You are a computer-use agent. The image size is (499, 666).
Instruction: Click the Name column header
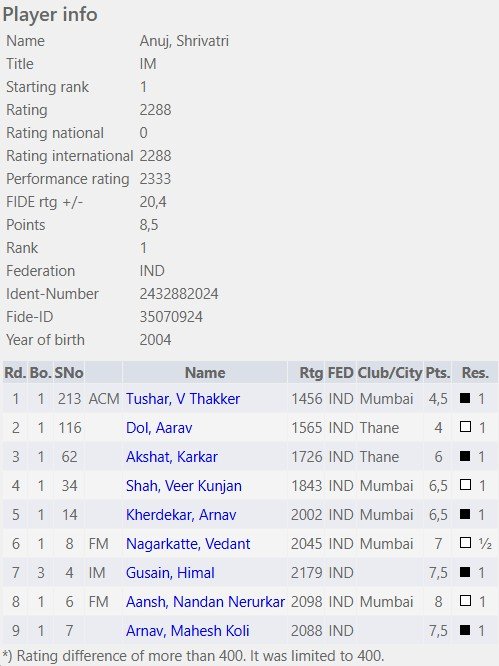205,373
